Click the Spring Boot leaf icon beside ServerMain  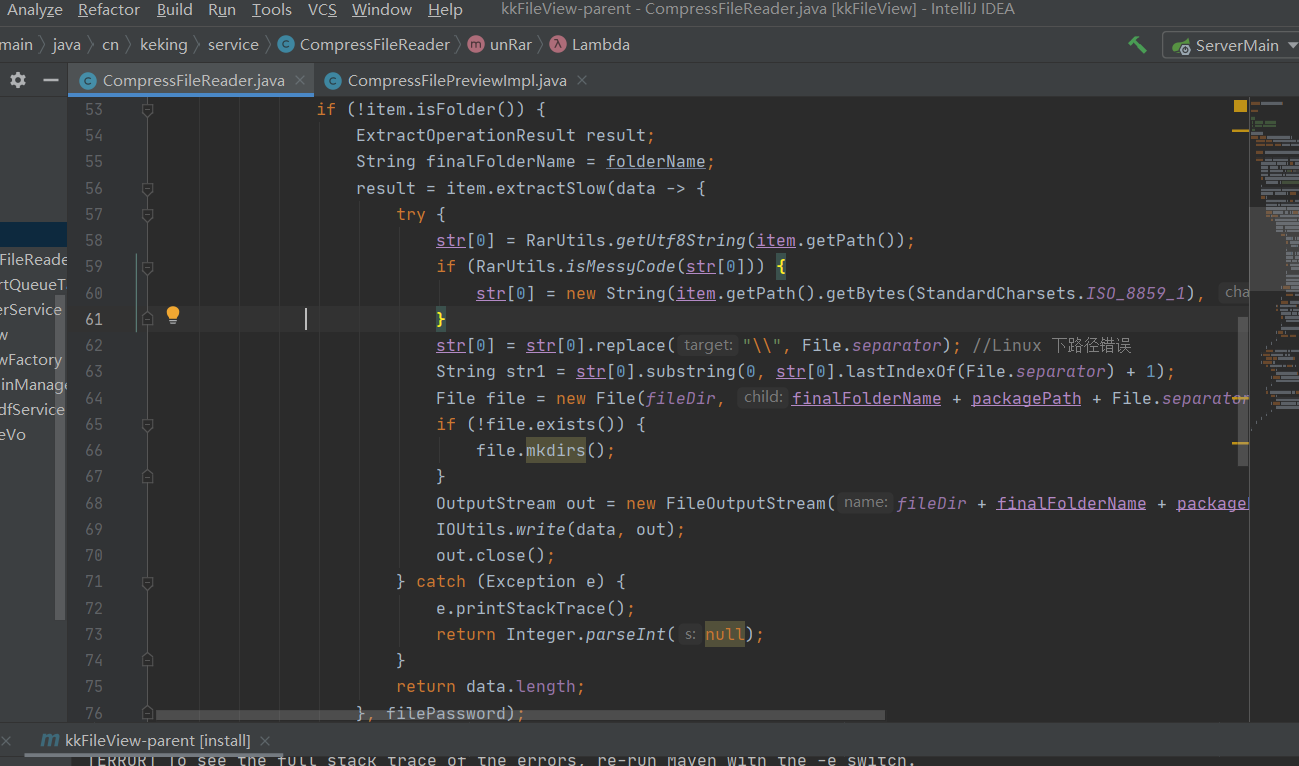click(1182, 46)
